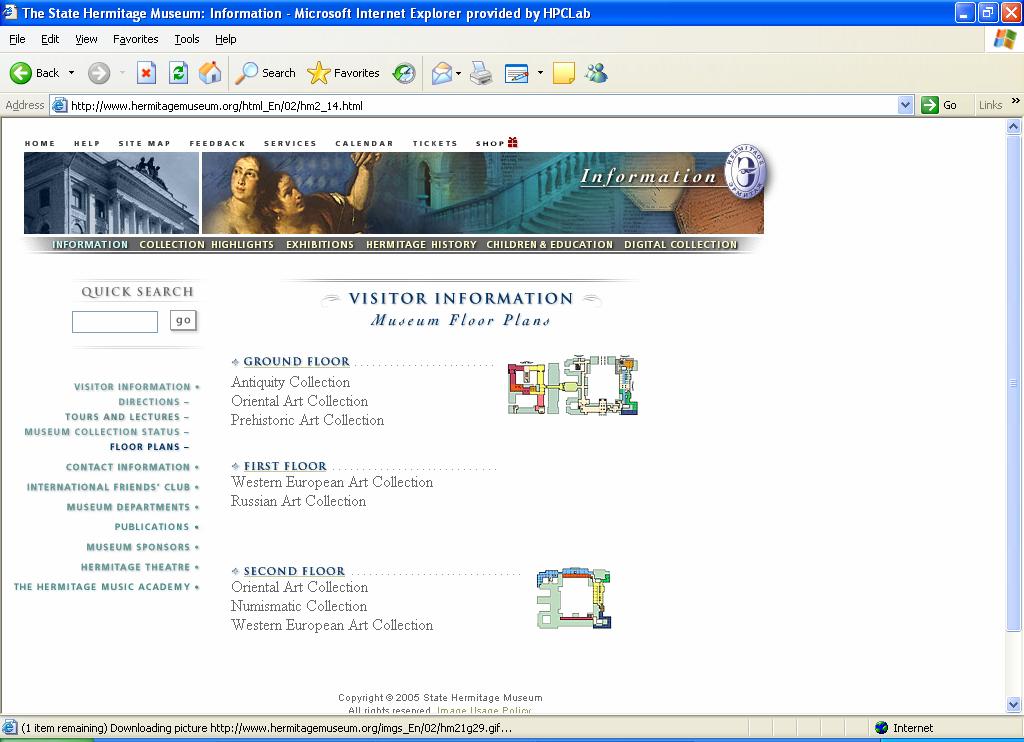Open the Messenger people icon
1024x742 pixels.
596,73
